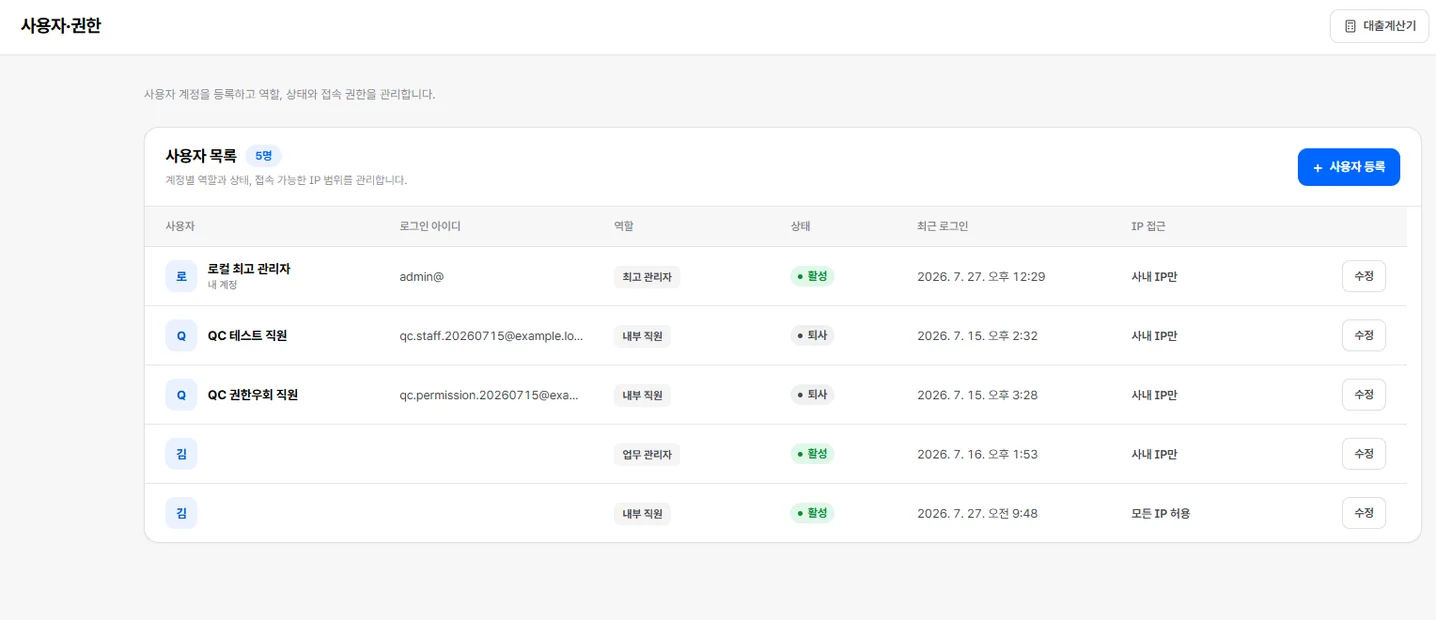Viewport: 1436px width, 620px height.
Task: Click the 업무 관리자 role badge
Action: point(647,454)
